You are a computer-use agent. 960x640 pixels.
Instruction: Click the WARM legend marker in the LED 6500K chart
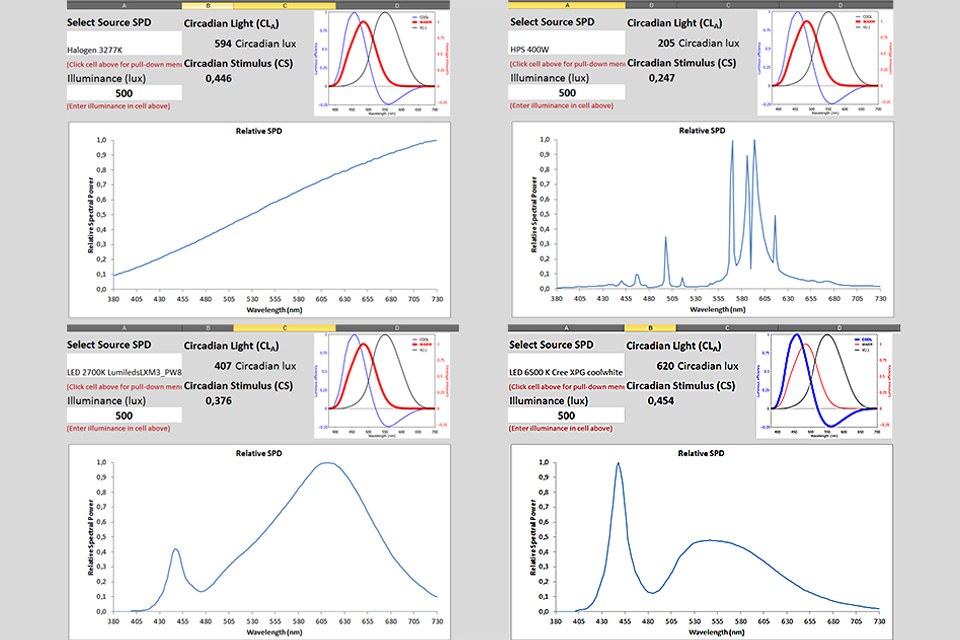(858, 344)
